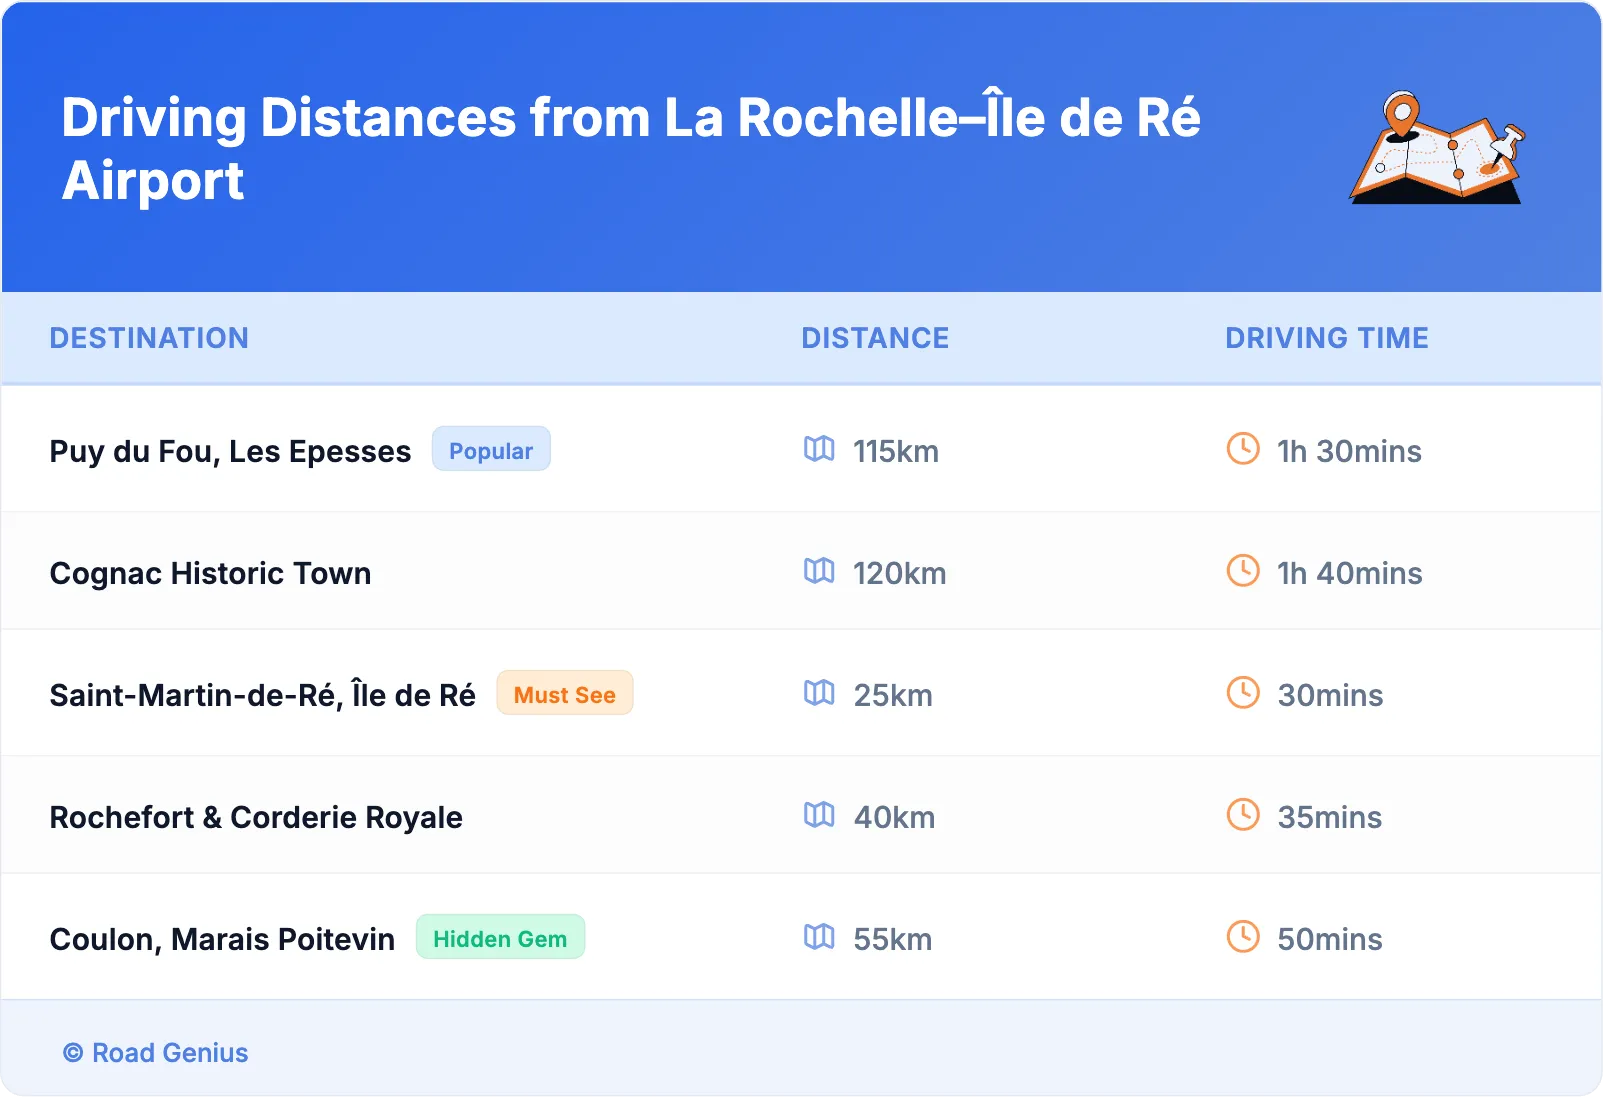
Task: Click the Popular badge
Action: pyautogui.click(x=491, y=450)
